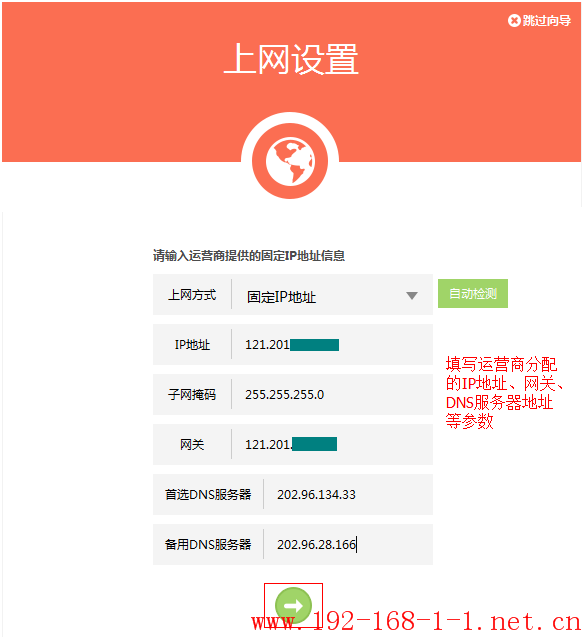The width and height of the screenshot is (584, 637).
Task: Click the 备用DNS服务器 label
Action: [208, 544]
